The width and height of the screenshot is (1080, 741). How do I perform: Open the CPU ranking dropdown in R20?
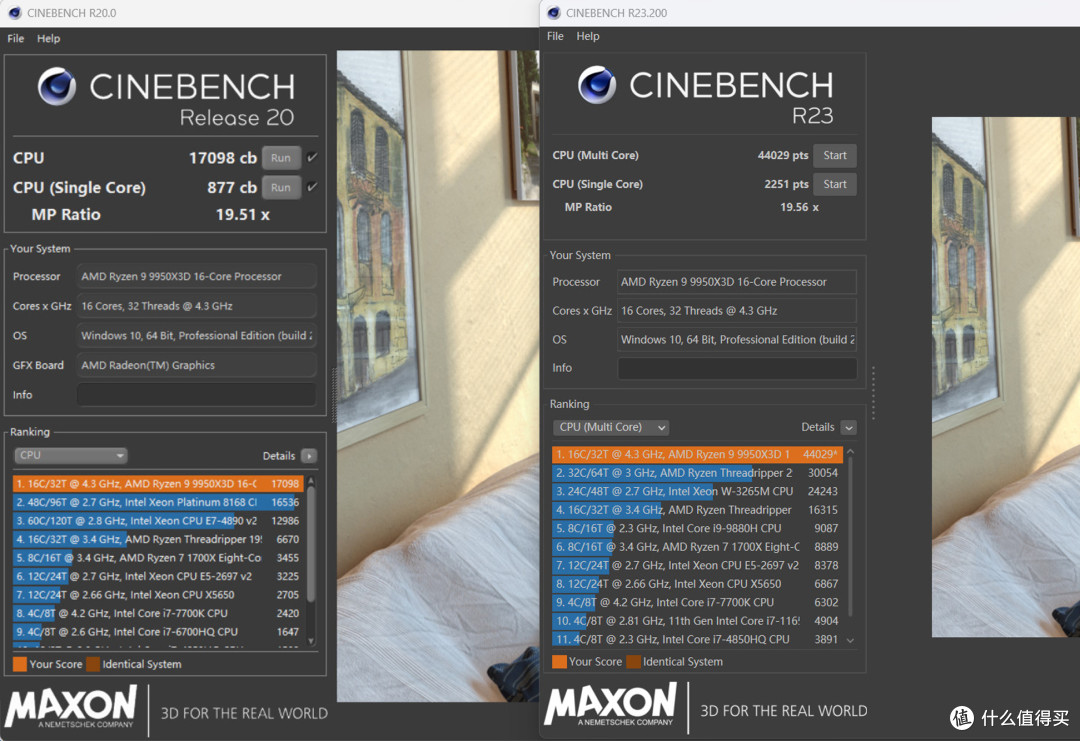pos(70,455)
